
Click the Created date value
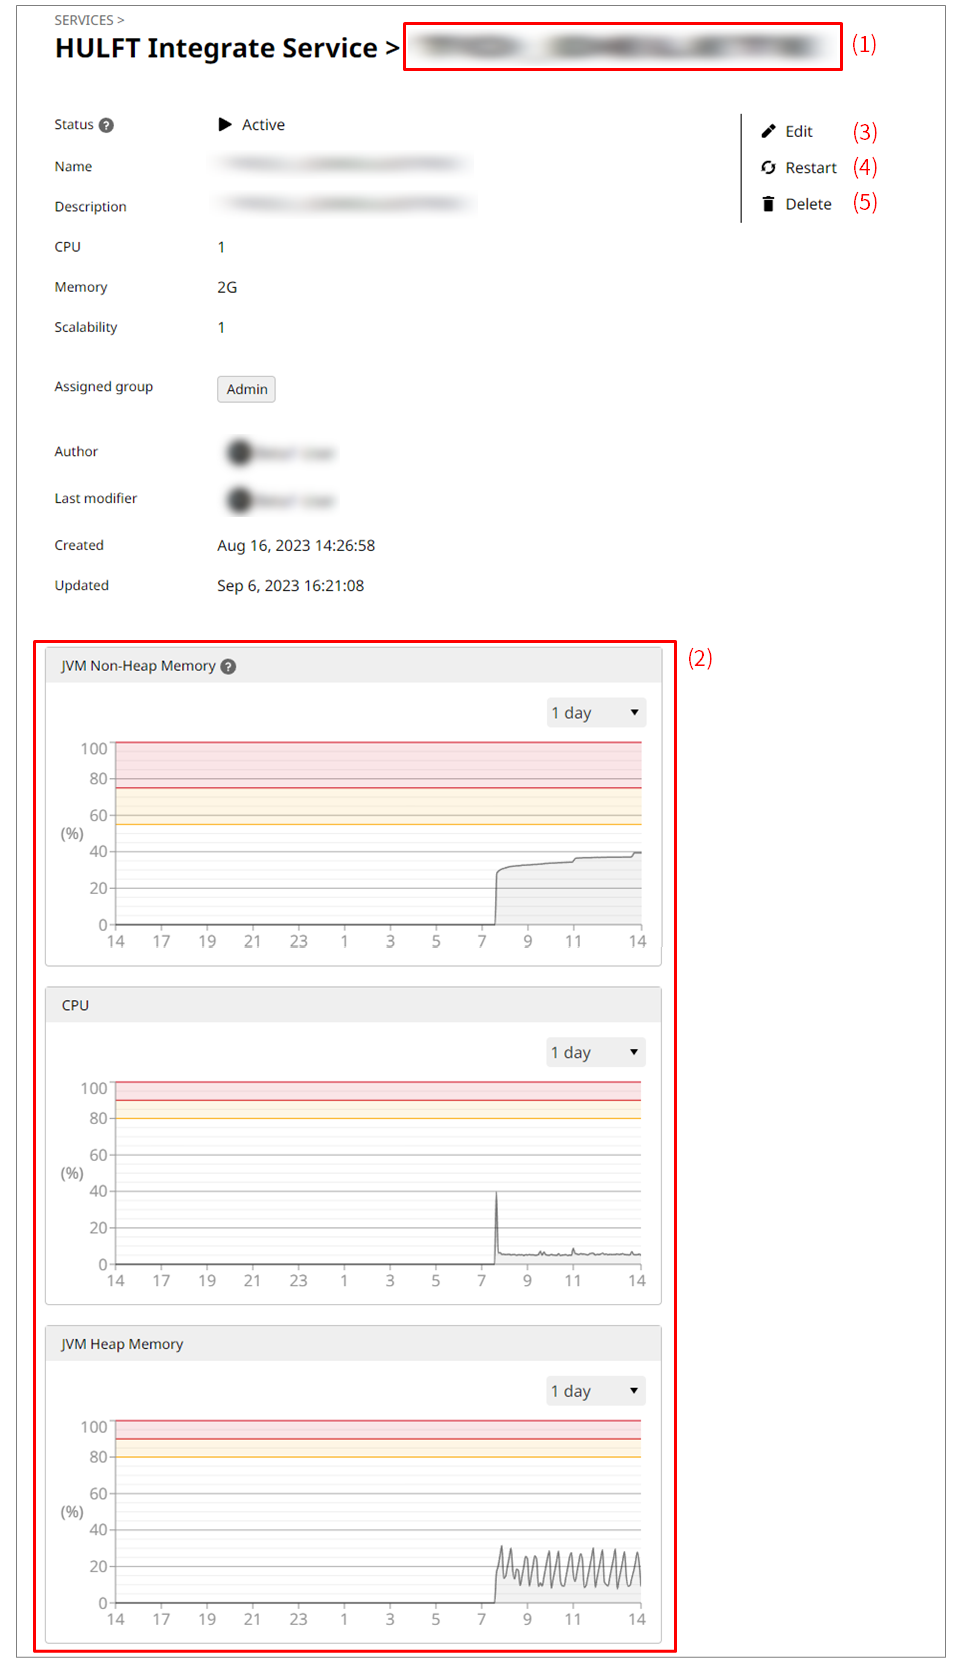pos(296,546)
